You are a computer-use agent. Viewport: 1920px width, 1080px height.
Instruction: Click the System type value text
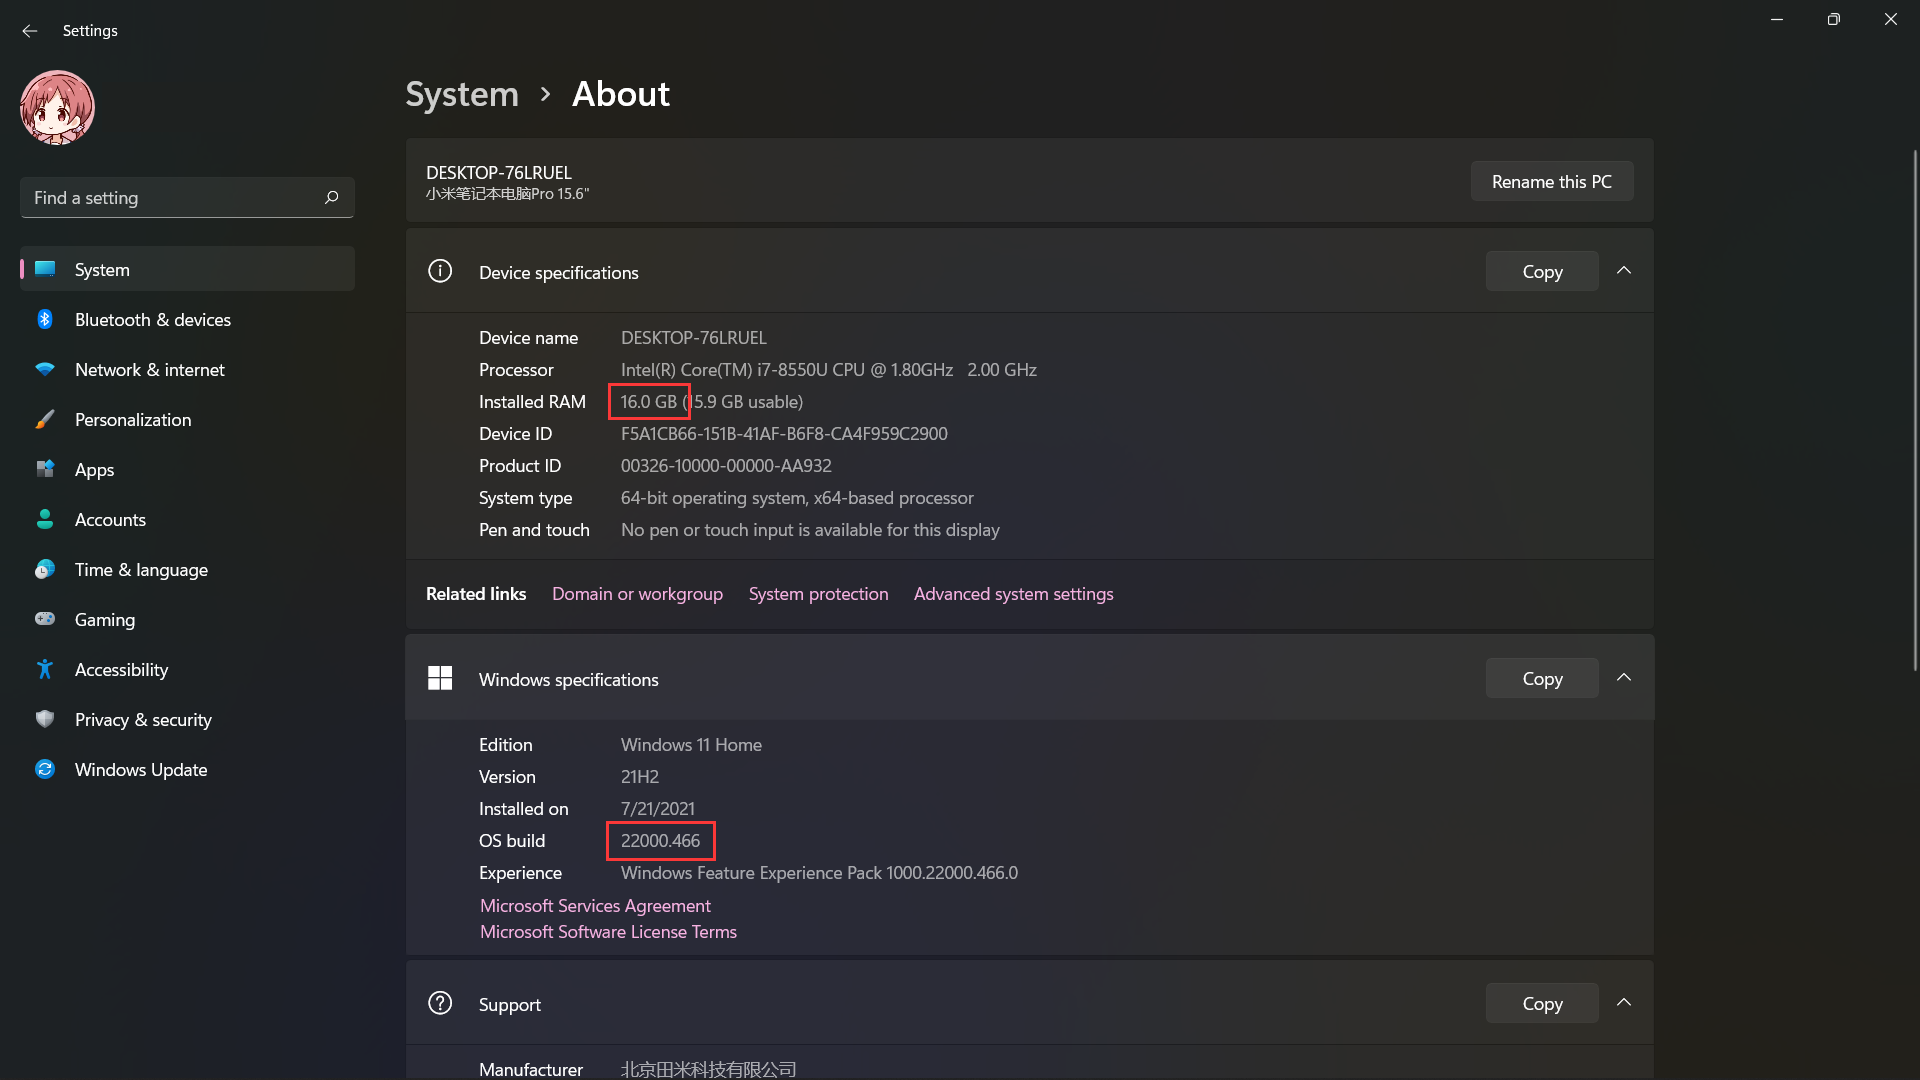(797, 498)
